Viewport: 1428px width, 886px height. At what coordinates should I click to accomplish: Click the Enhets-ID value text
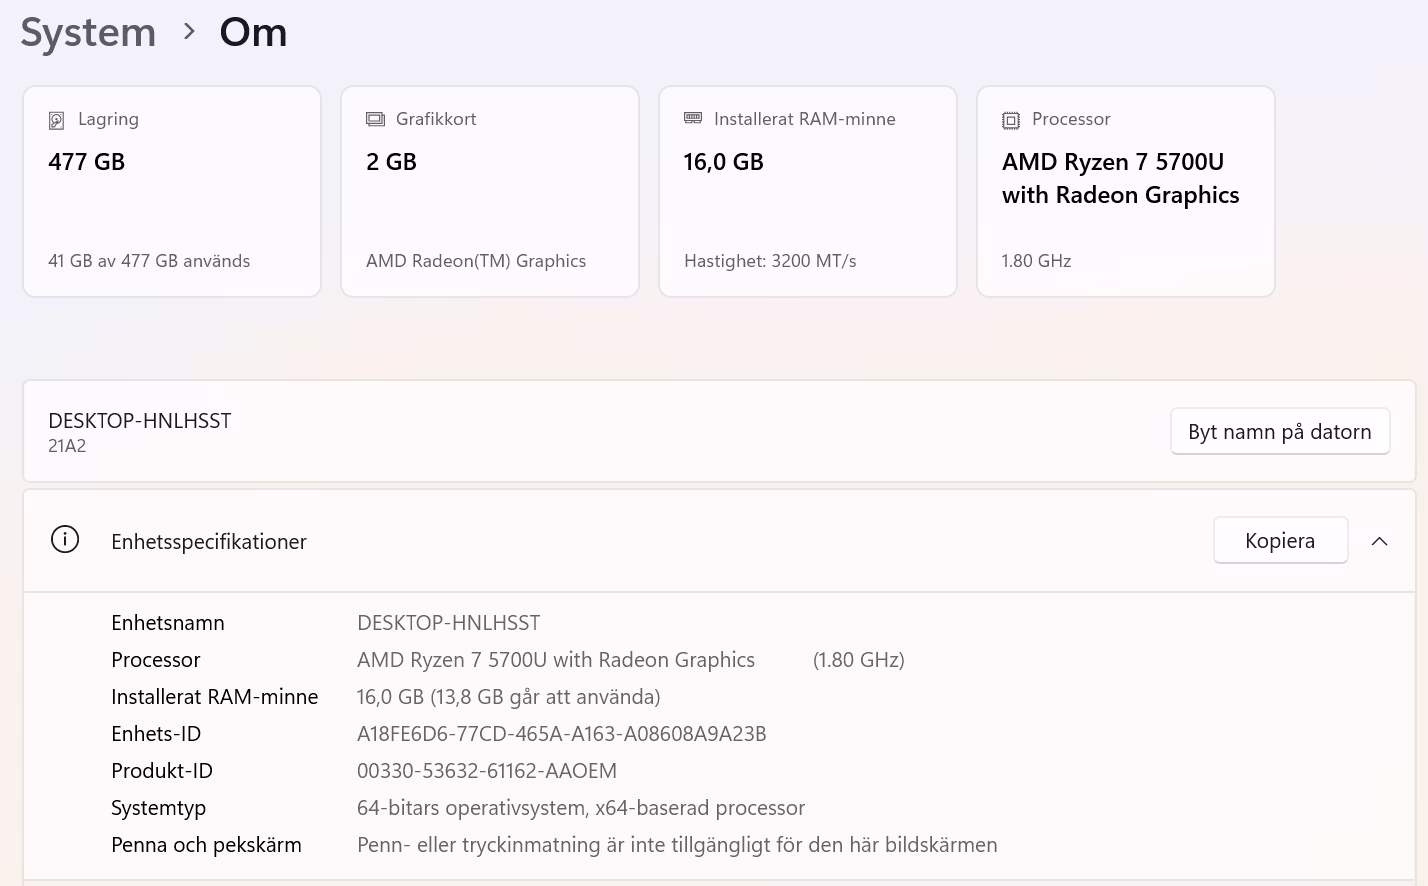pos(561,734)
